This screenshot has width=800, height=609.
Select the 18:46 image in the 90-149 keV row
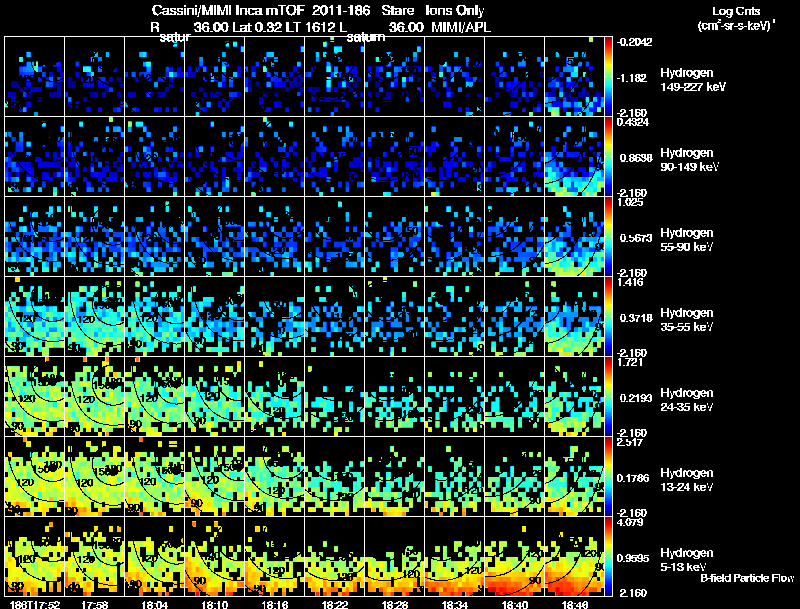575,156
